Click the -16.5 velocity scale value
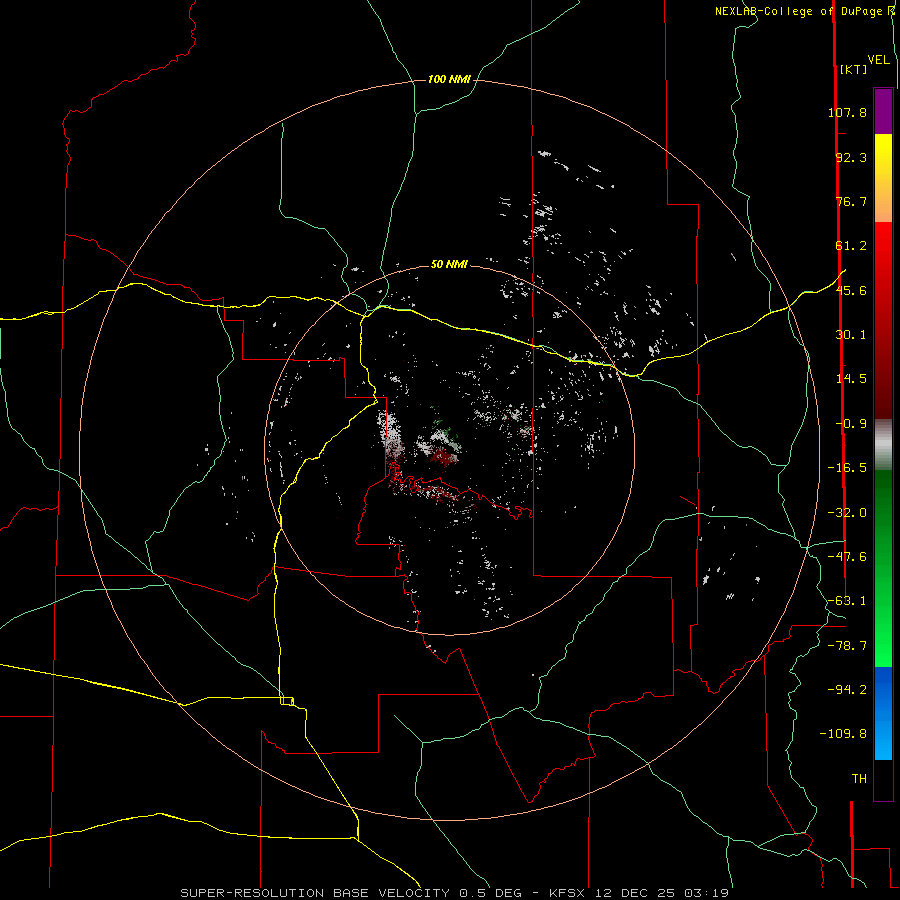Image resolution: width=900 pixels, height=900 pixels. click(x=847, y=468)
